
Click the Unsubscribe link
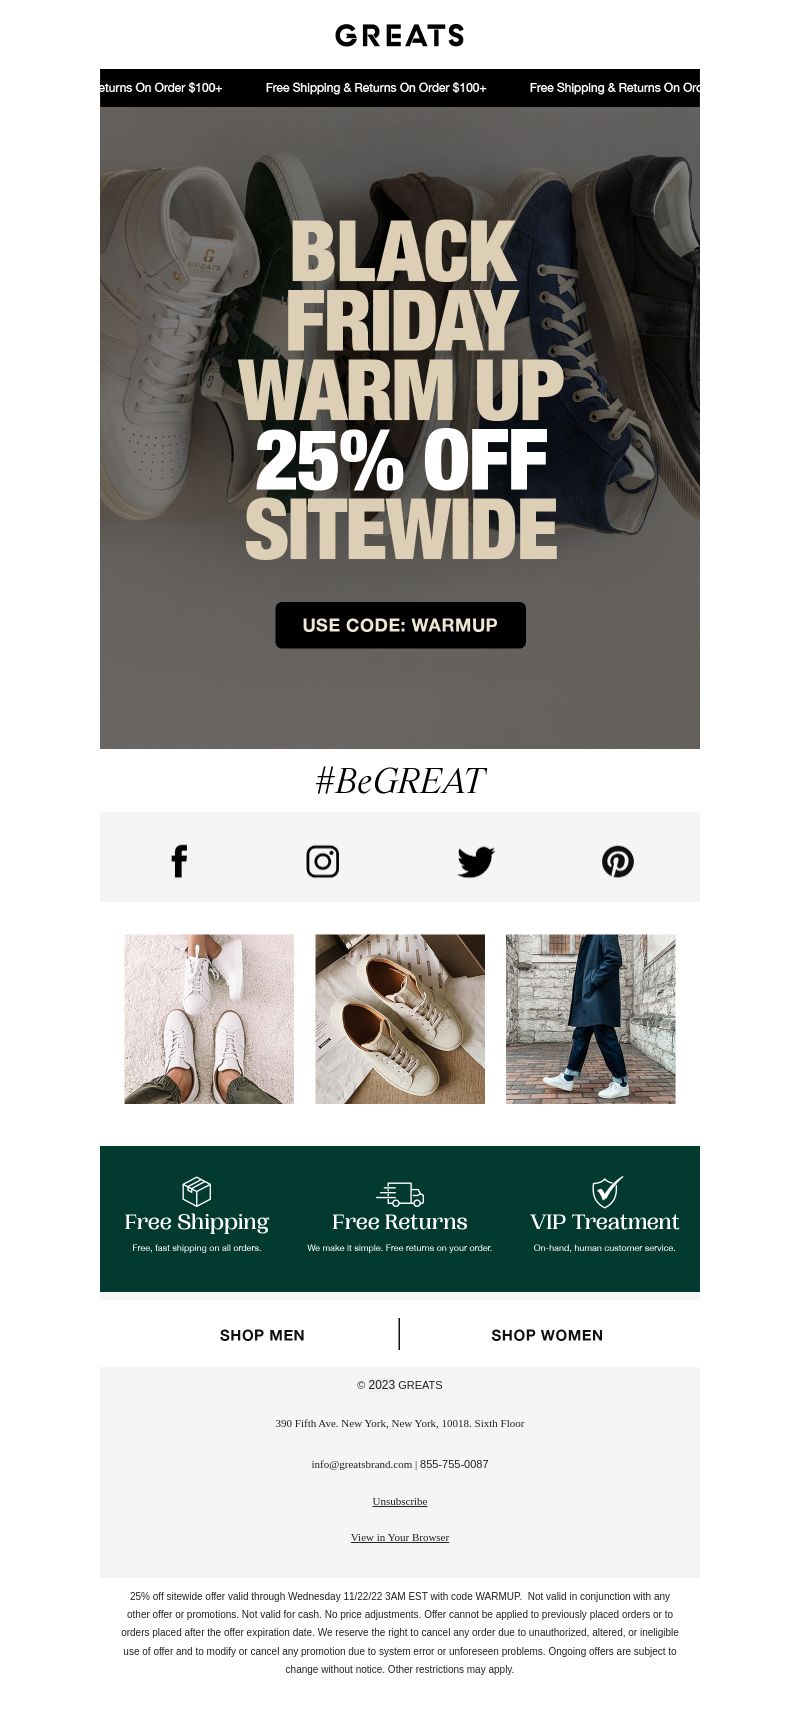[400, 1501]
